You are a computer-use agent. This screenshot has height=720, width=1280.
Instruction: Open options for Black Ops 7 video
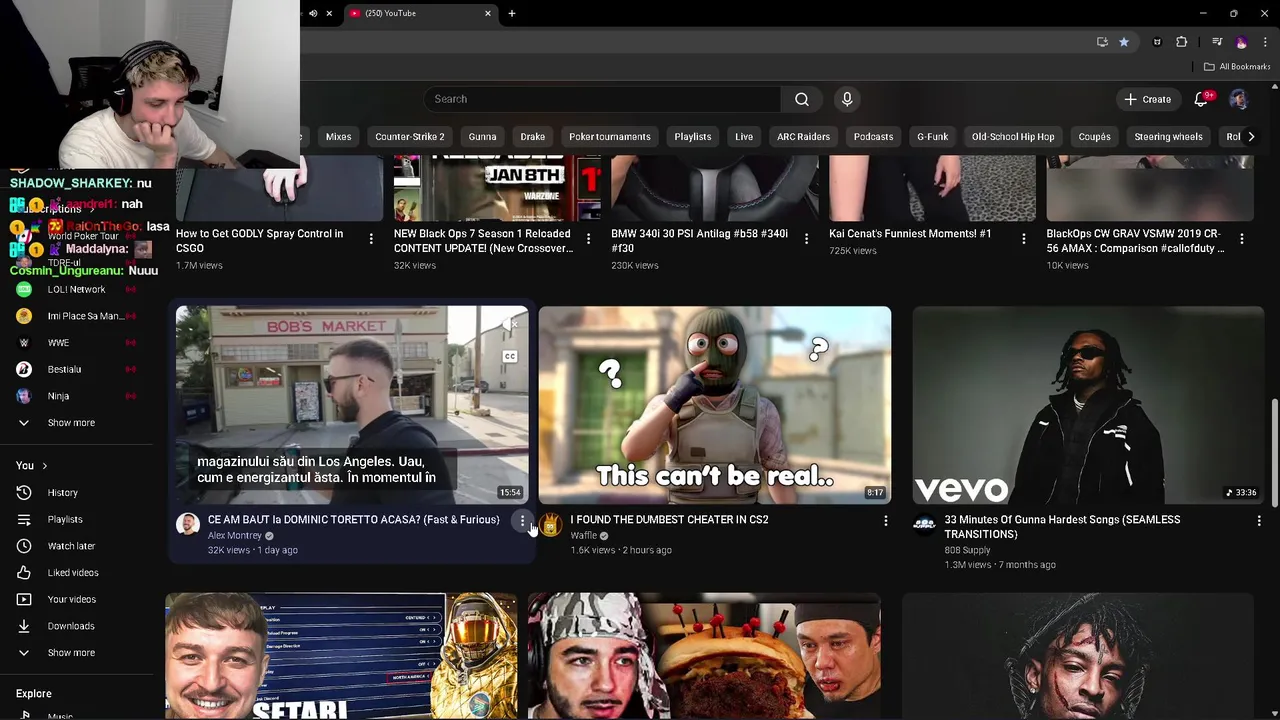(588, 239)
